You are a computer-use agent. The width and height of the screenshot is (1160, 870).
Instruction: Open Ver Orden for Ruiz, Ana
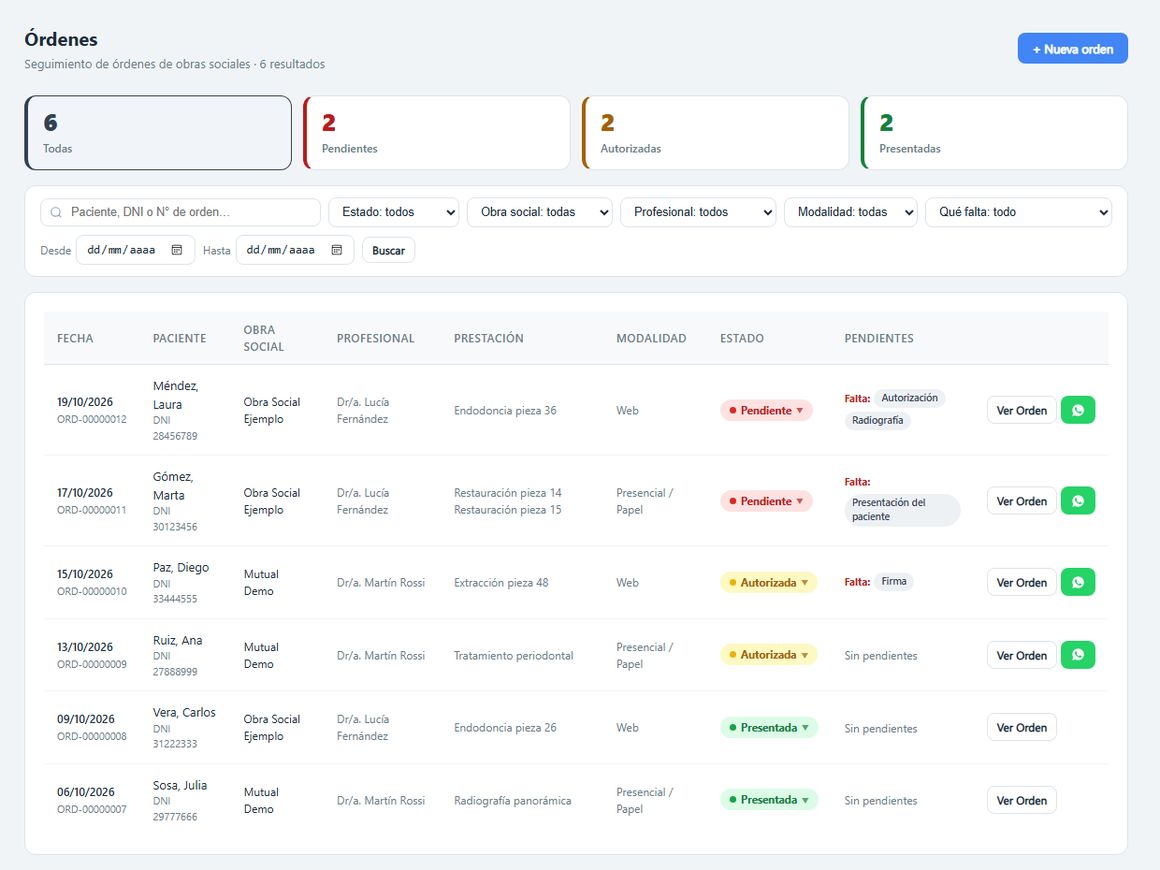[x=1022, y=655]
